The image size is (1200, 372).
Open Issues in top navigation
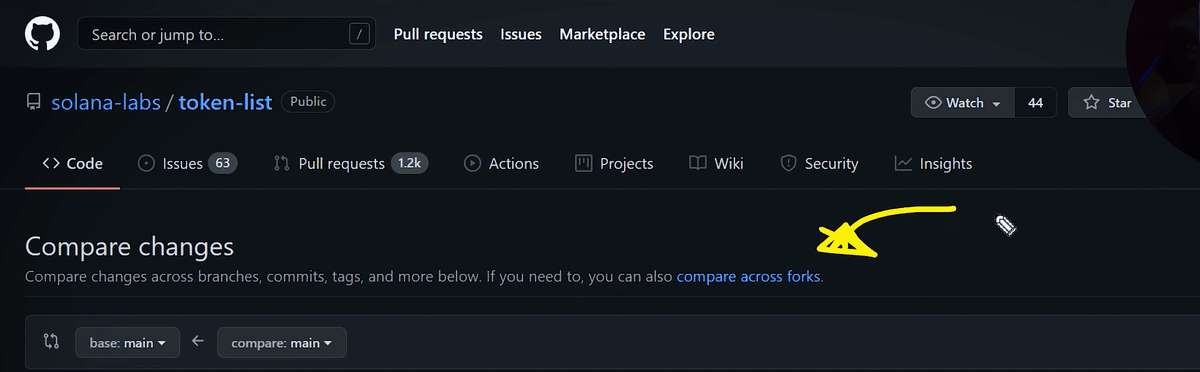click(x=521, y=34)
